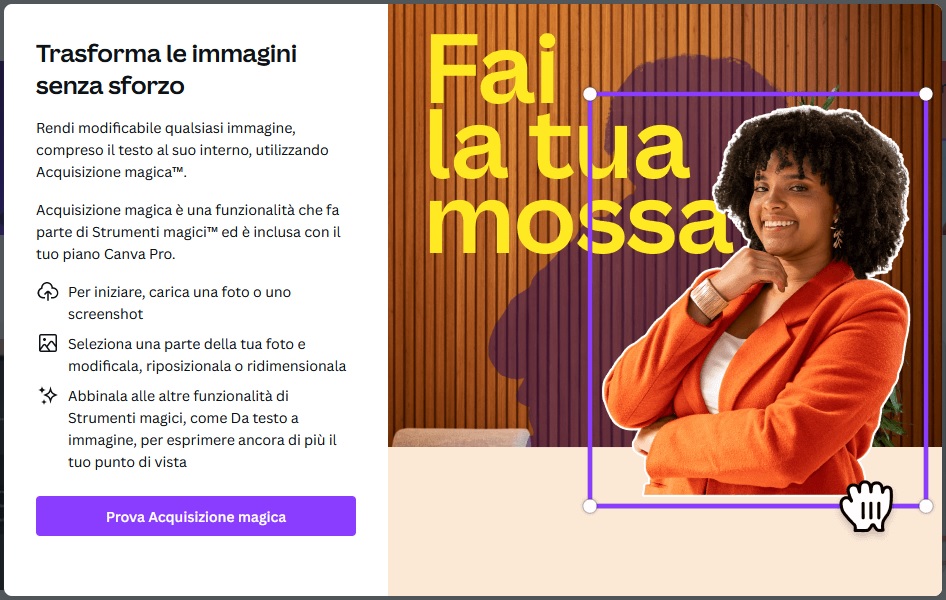Click the yellow 'Fai' headline word
Image resolution: width=946 pixels, height=600 pixels.
[x=491, y=68]
